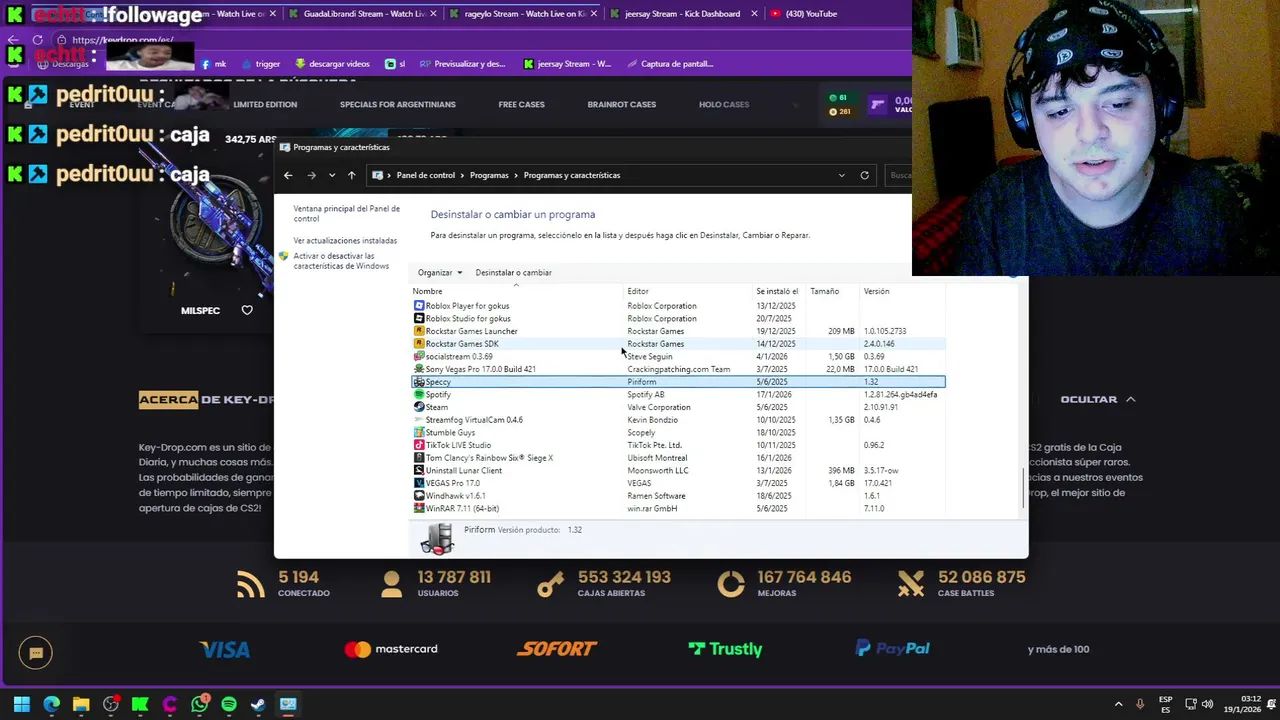Open BRAINROT CASES menu item
Screen dimensions: 1280x720
coord(621,104)
